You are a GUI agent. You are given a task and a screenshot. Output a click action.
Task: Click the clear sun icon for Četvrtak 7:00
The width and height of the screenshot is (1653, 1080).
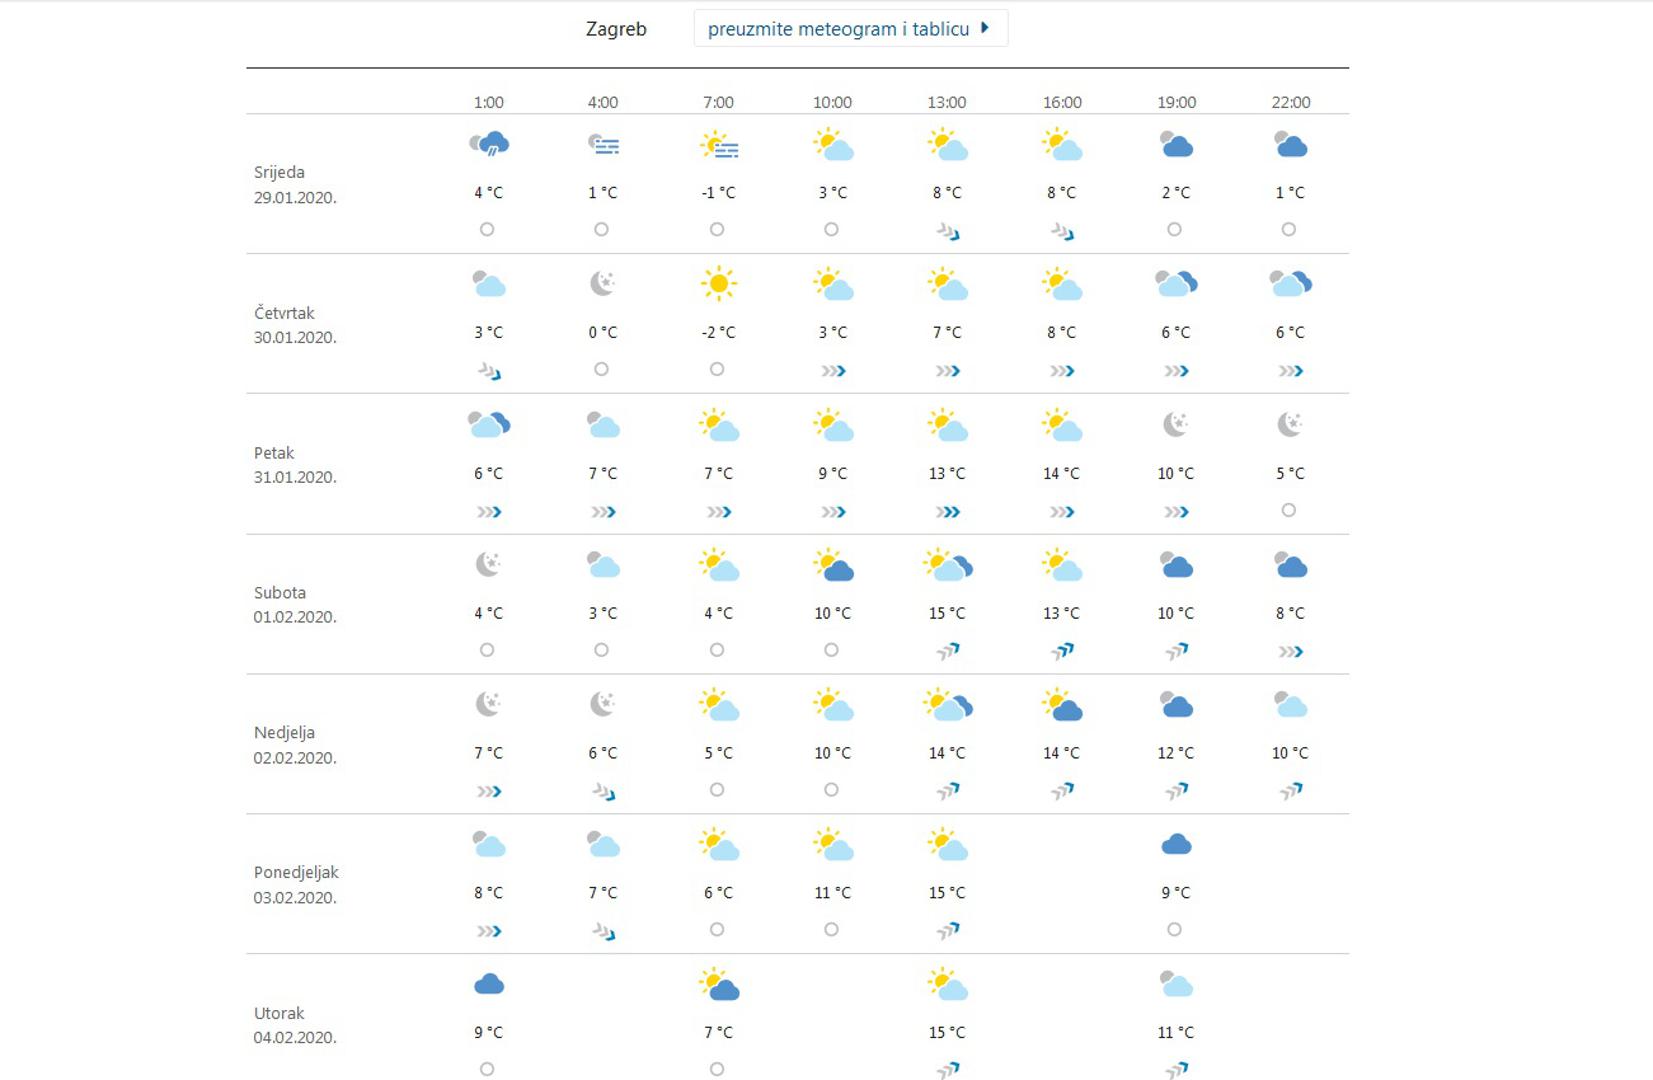[x=718, y=284]
